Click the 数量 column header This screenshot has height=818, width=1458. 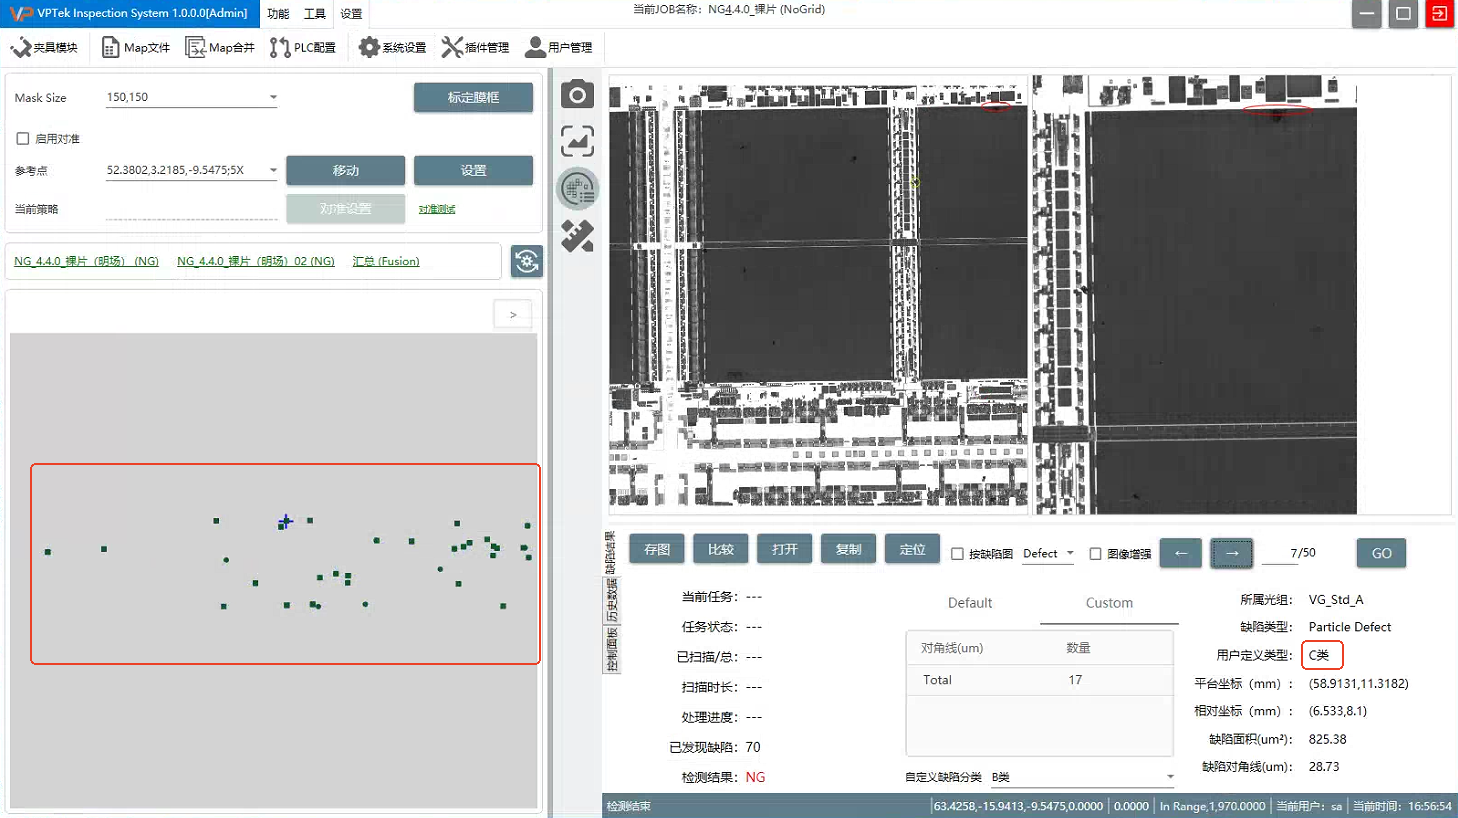point(1078,648)
